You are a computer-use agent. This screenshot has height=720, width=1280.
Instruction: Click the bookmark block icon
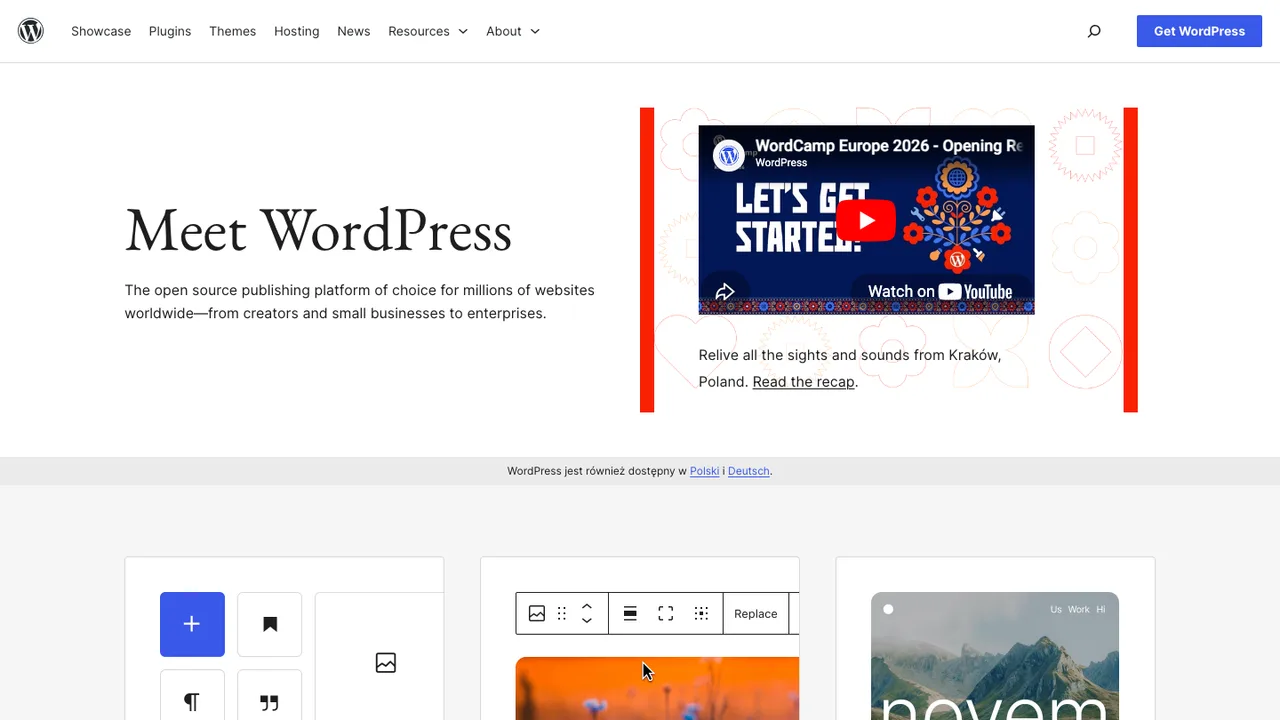270,624
